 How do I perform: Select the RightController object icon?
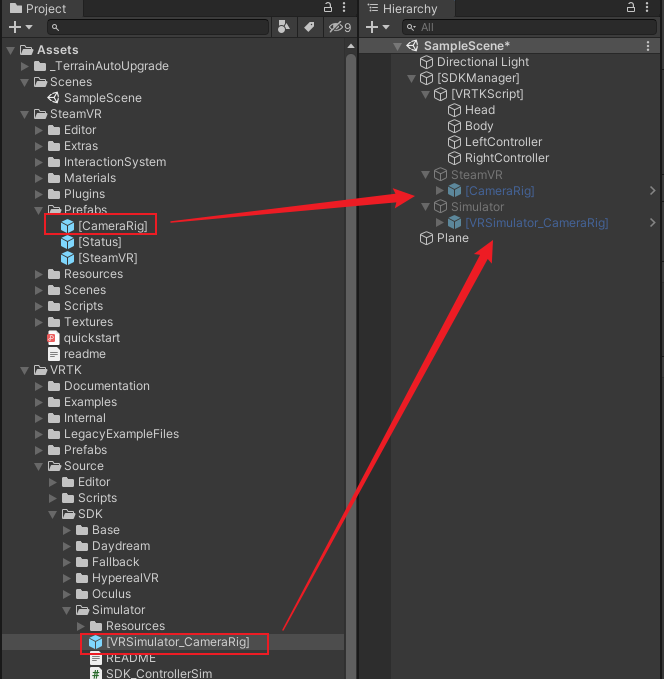454,158
